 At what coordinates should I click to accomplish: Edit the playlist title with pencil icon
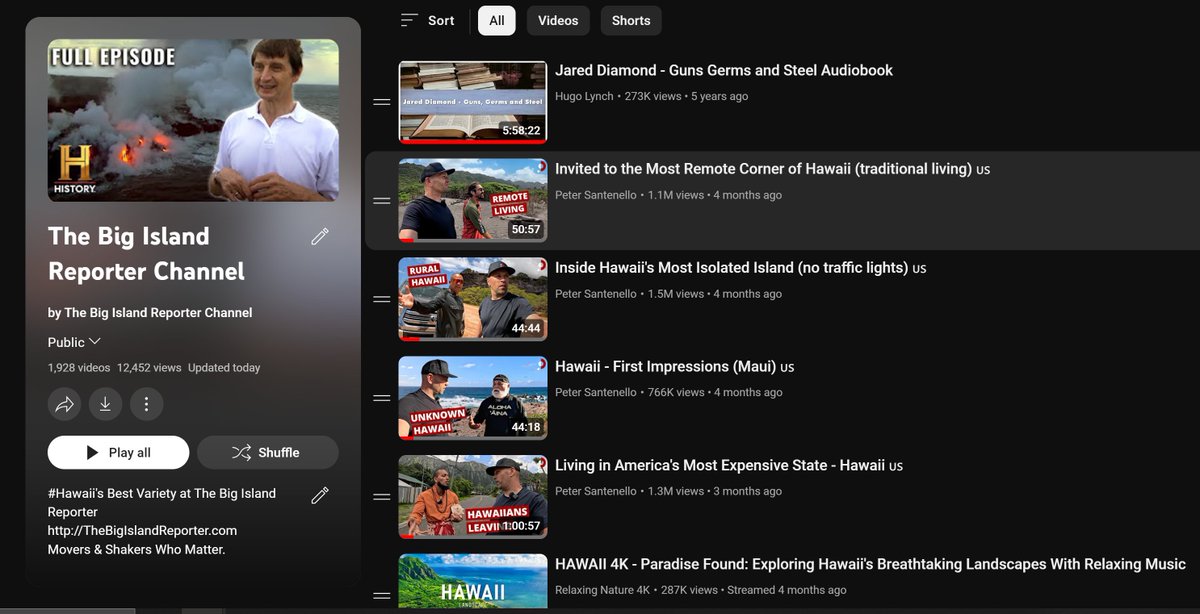click(320, 237)
